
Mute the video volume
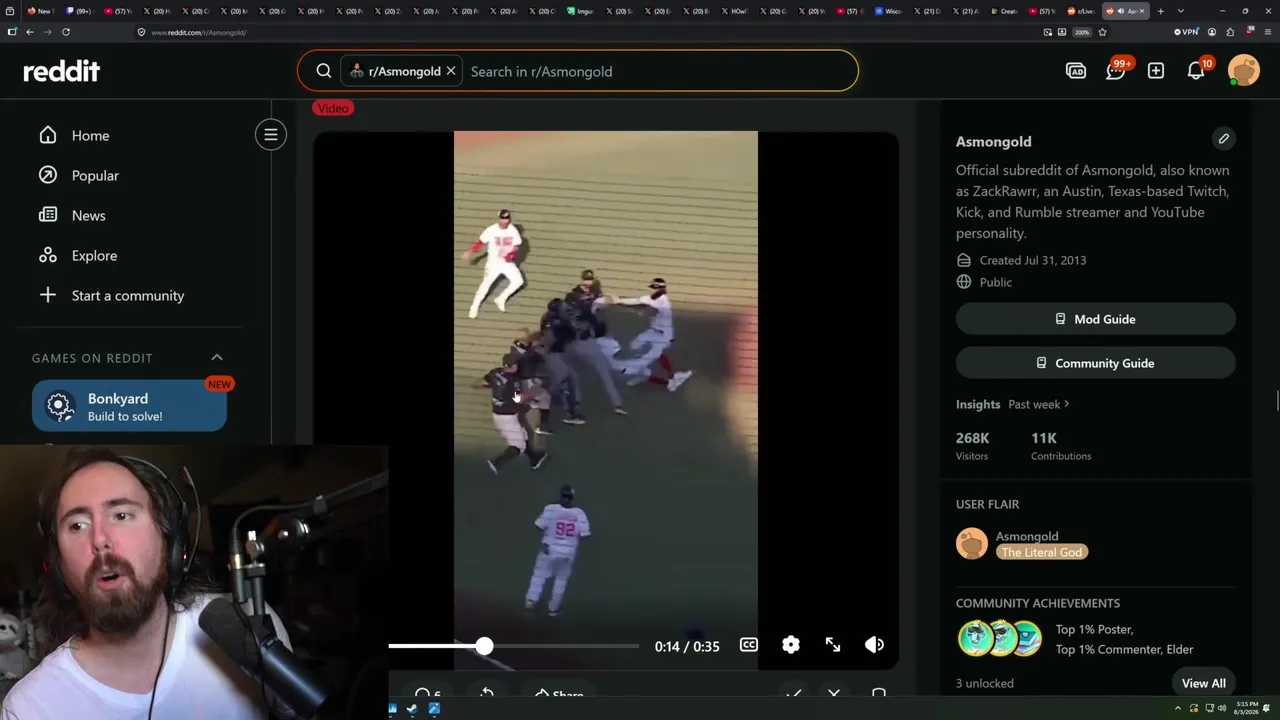click(875, 645)
